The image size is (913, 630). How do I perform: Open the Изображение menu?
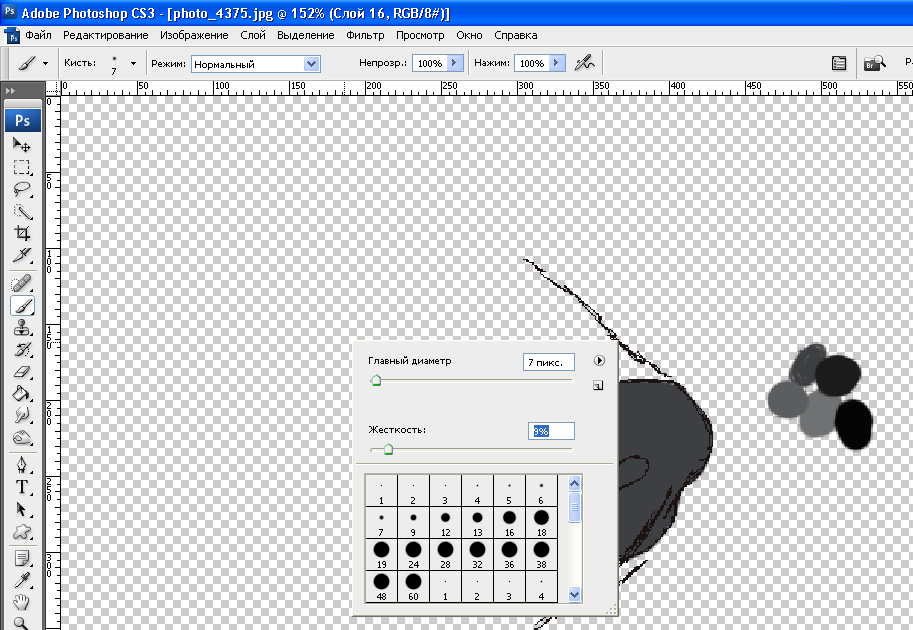pos(194,35)
